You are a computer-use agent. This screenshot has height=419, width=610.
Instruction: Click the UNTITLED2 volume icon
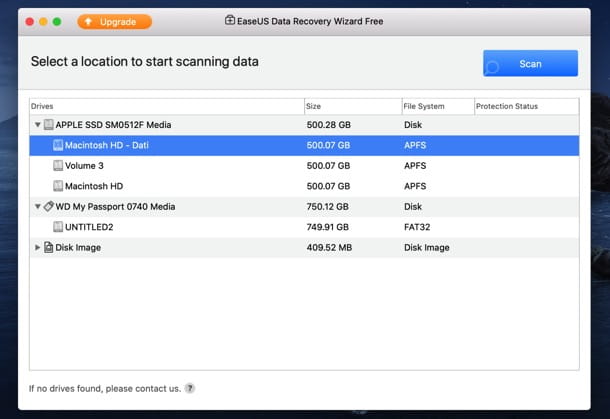[58, 227]
